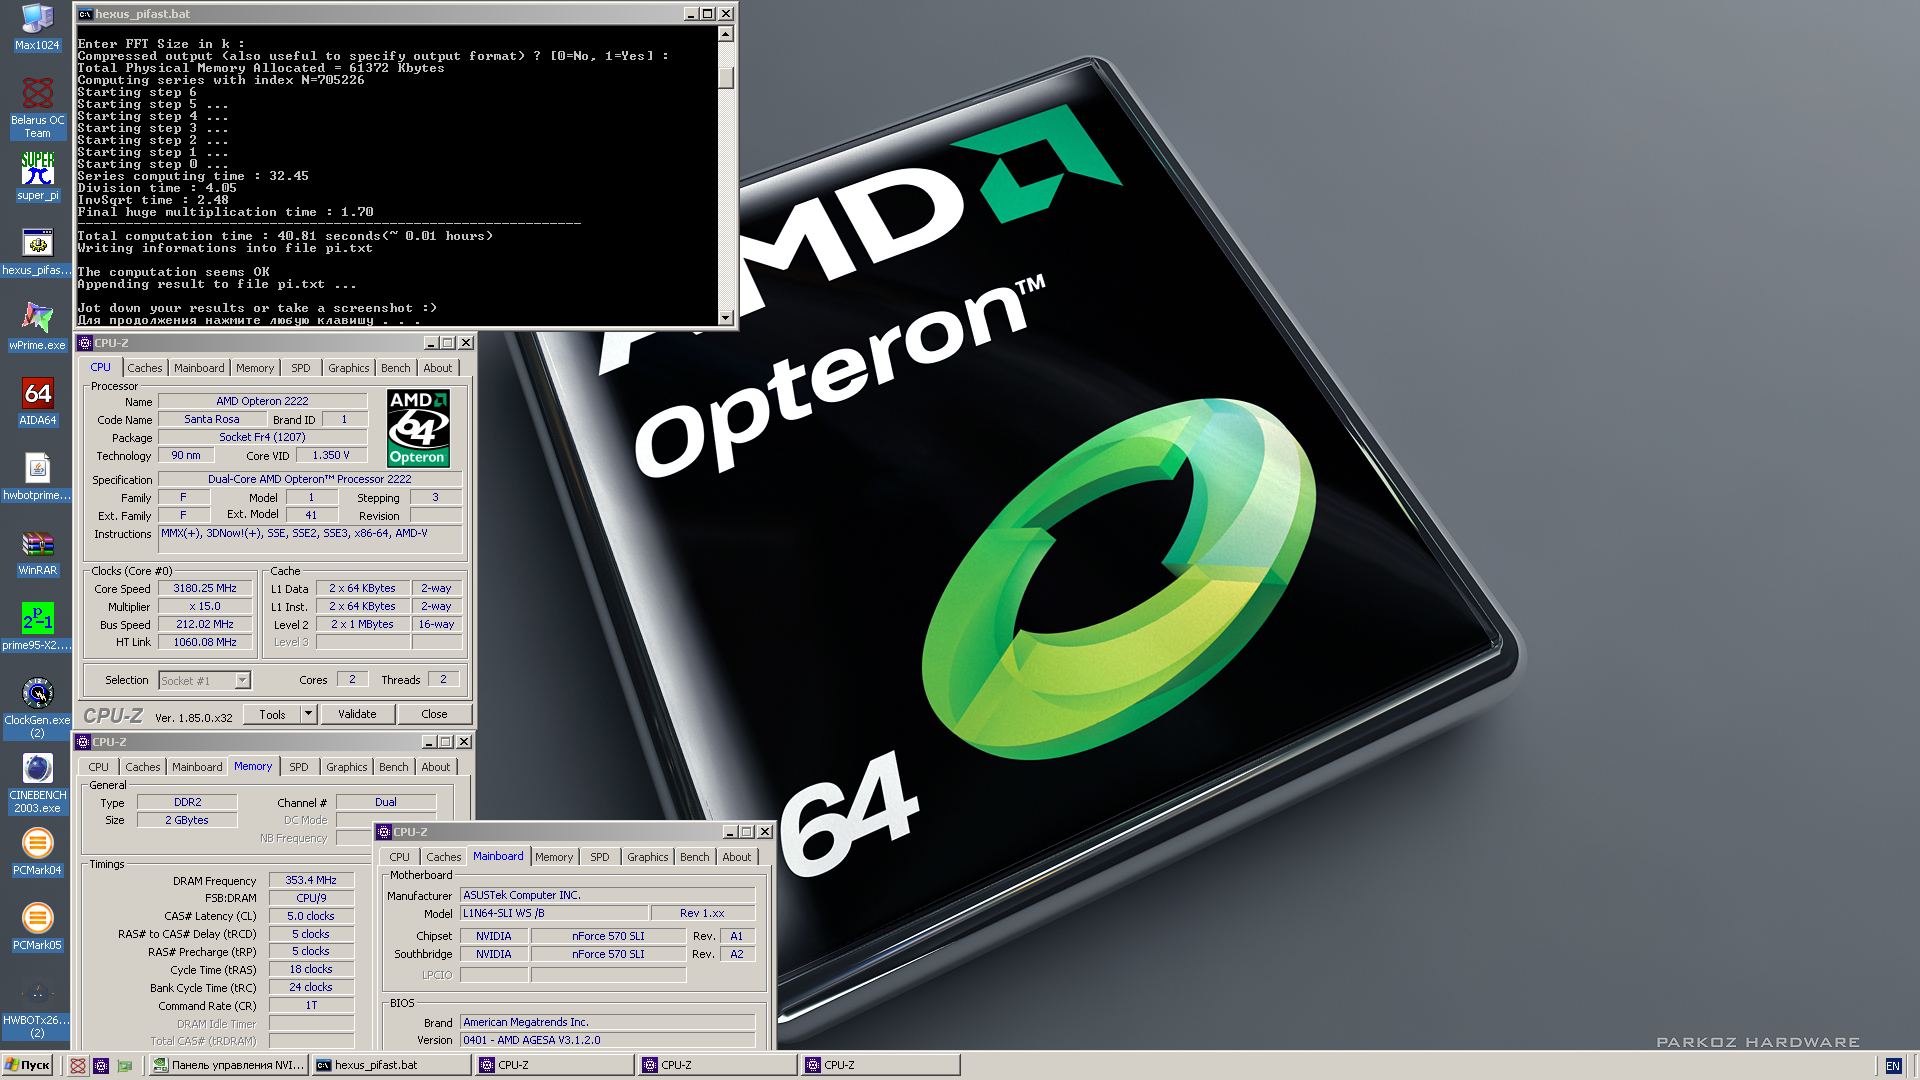This screenshot has width=1920, height=1080.
Task: Open Mainboard tab in the processor CPU-Z window
Action: 199,368
